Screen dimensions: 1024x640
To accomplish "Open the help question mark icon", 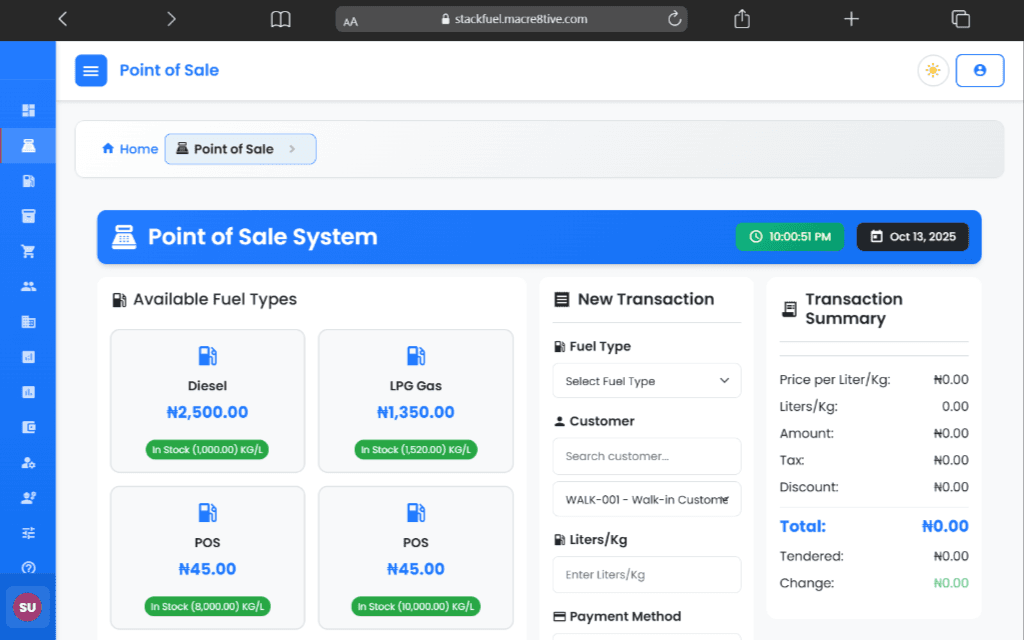I will (28, 567).
